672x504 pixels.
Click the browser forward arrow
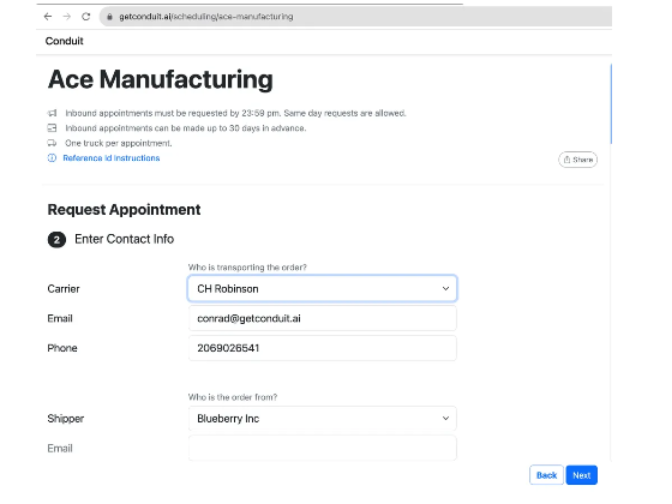pyautogui.click(x=66, y=17)
